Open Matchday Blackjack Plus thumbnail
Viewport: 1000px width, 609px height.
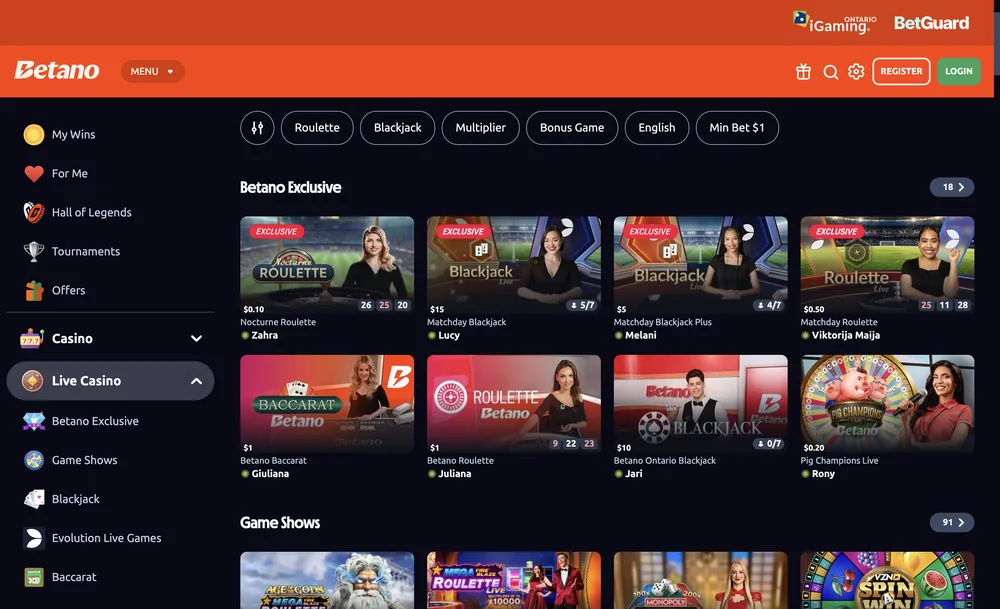pyautogui.click(x=701, y=265)
